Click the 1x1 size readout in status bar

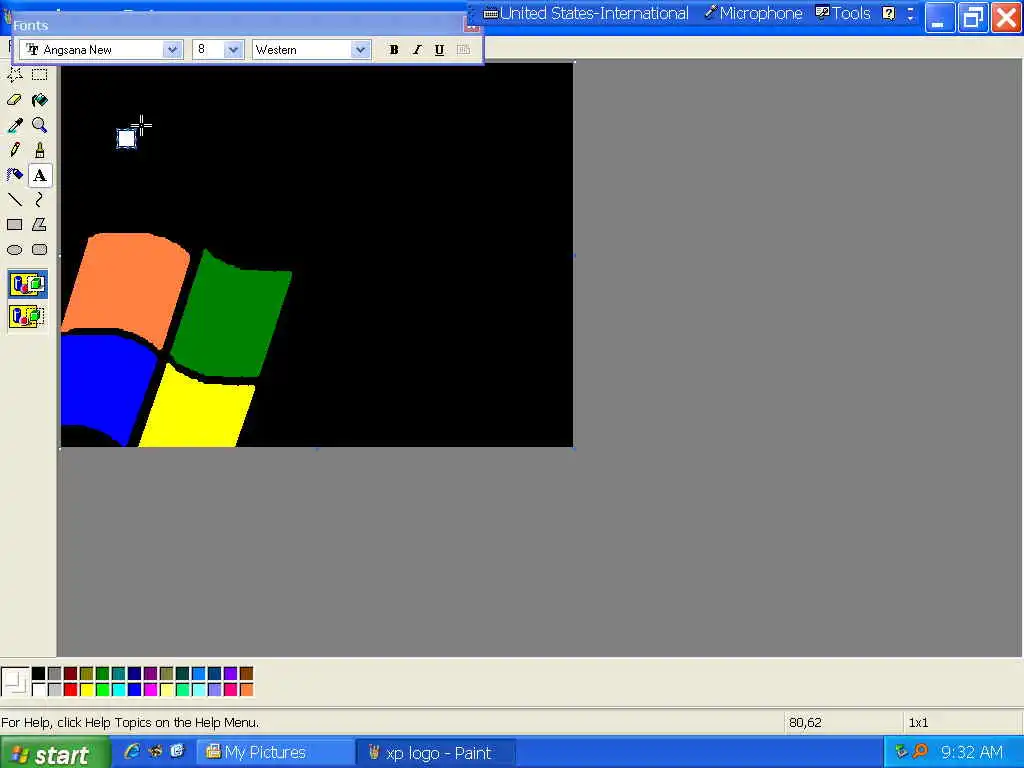click(918, 722)
